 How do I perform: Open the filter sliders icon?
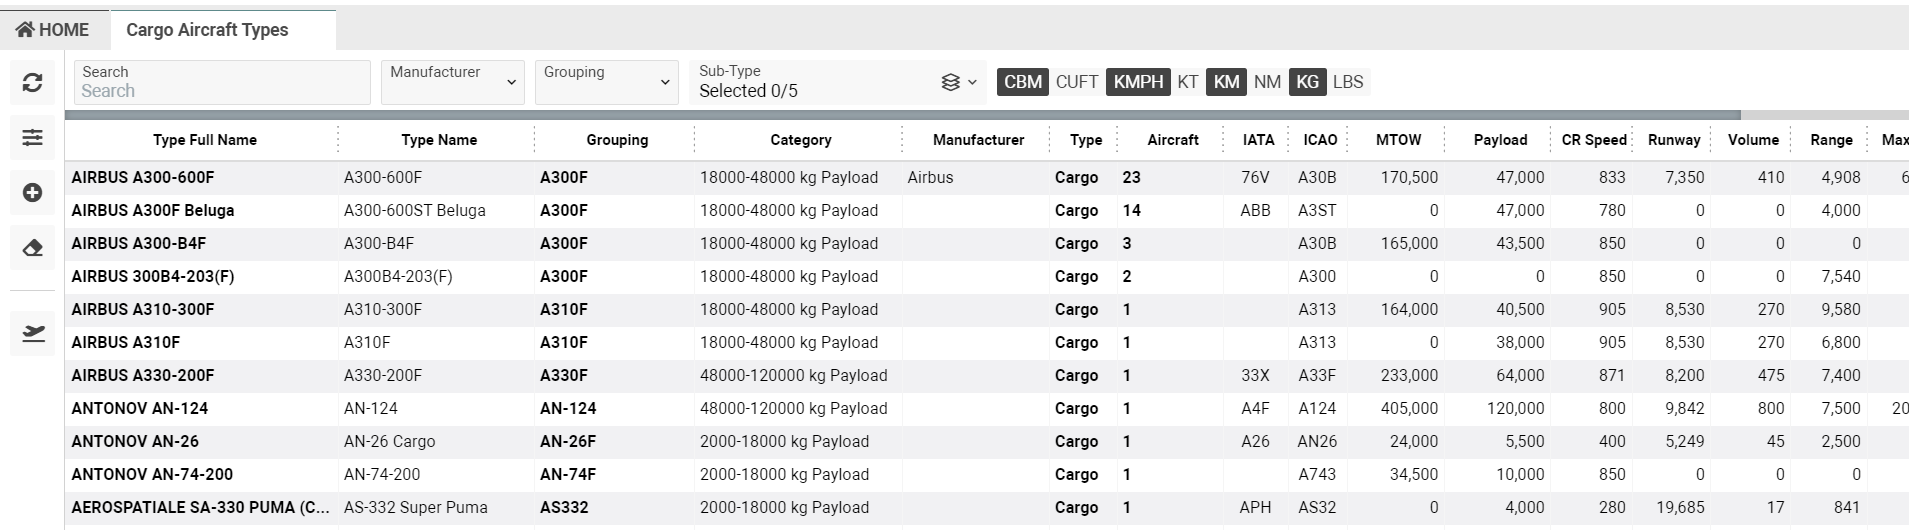(32, 138)
